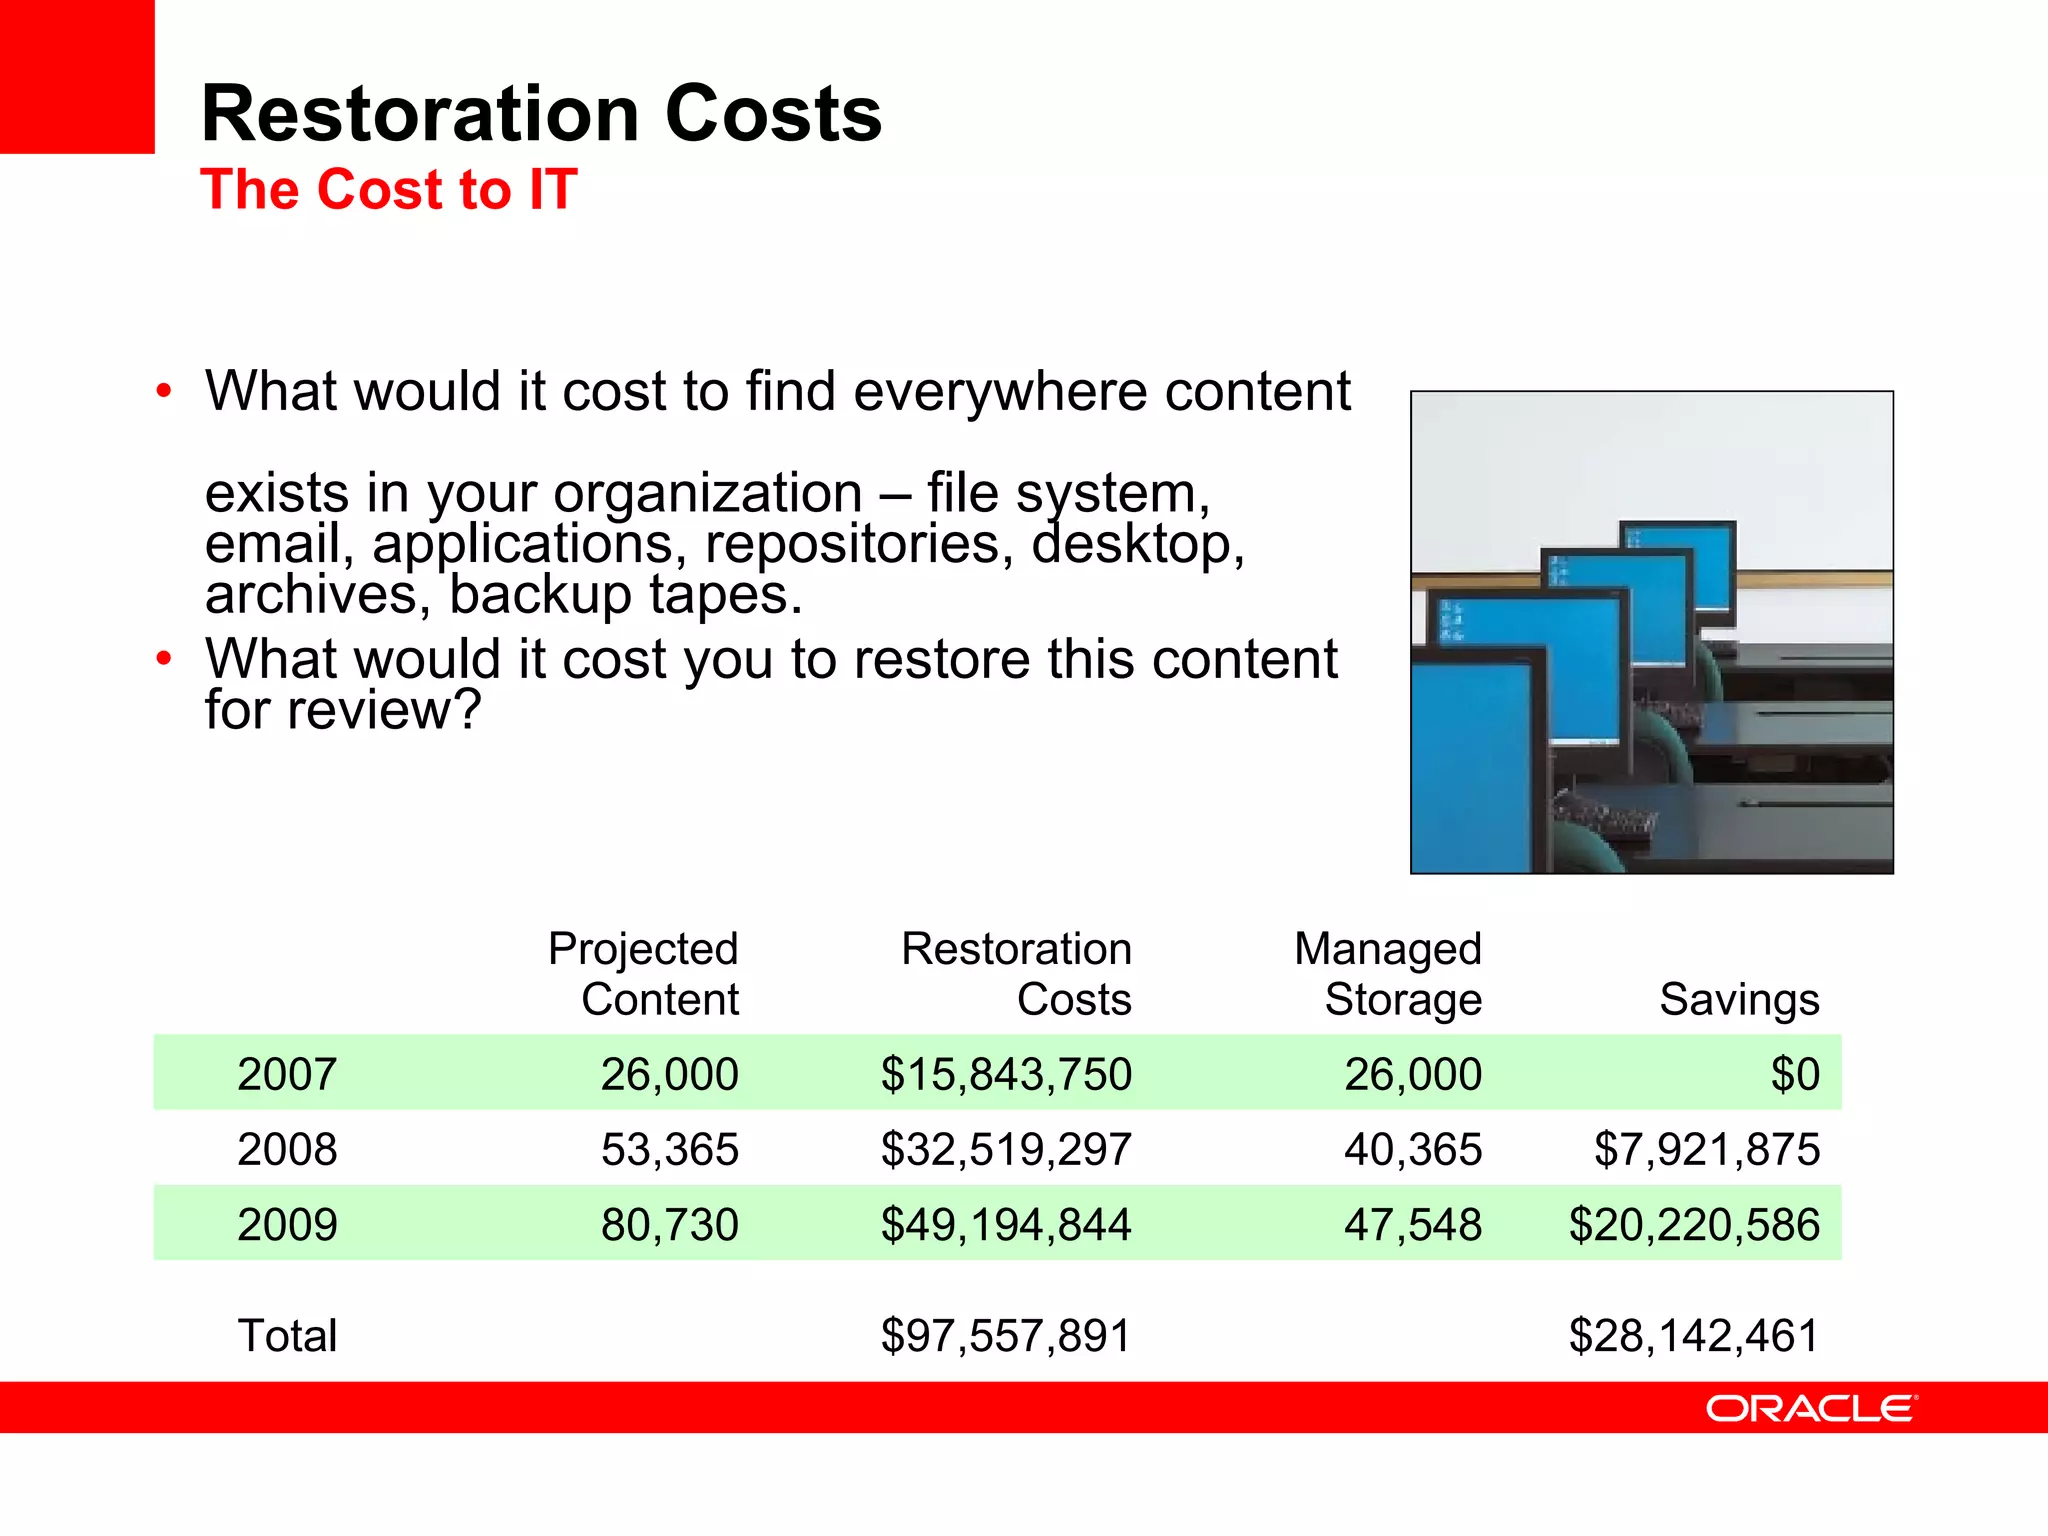
Task: Click the 80,730 projected content value
Action: 670,1224
